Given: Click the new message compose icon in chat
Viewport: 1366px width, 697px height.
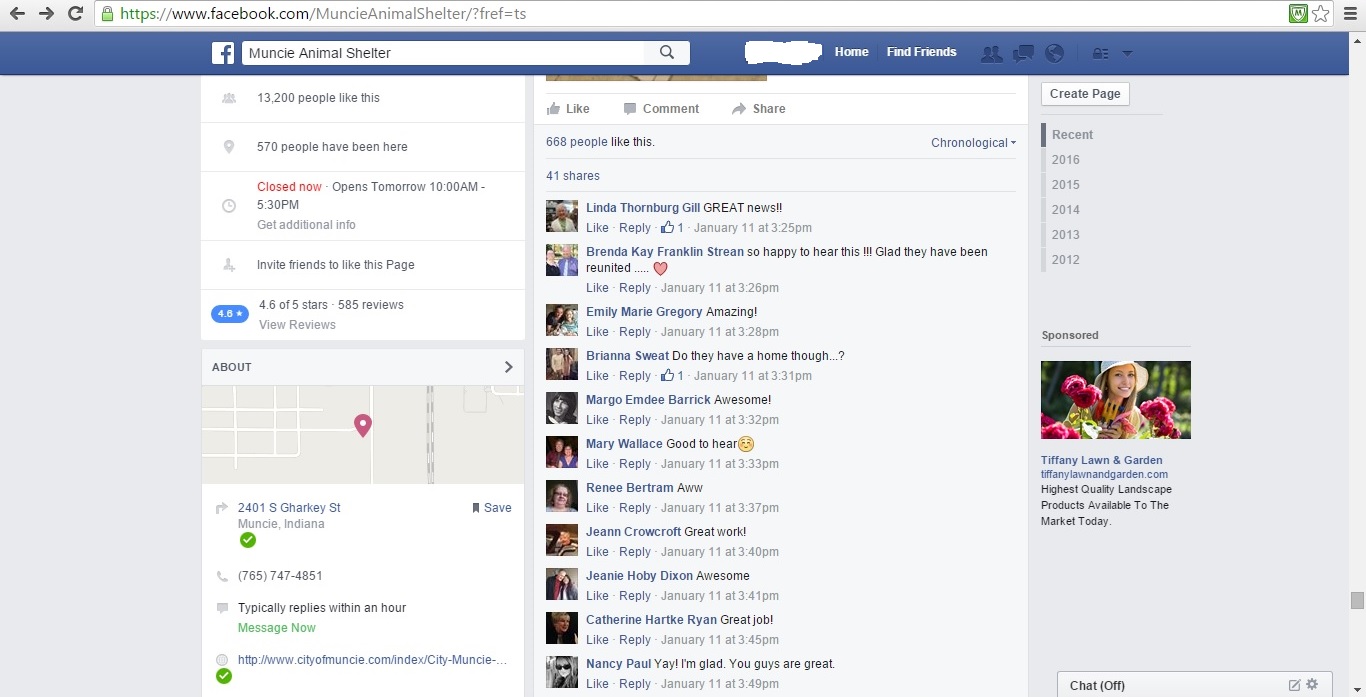Looking at the screenshot, I should pos(1294,685).
